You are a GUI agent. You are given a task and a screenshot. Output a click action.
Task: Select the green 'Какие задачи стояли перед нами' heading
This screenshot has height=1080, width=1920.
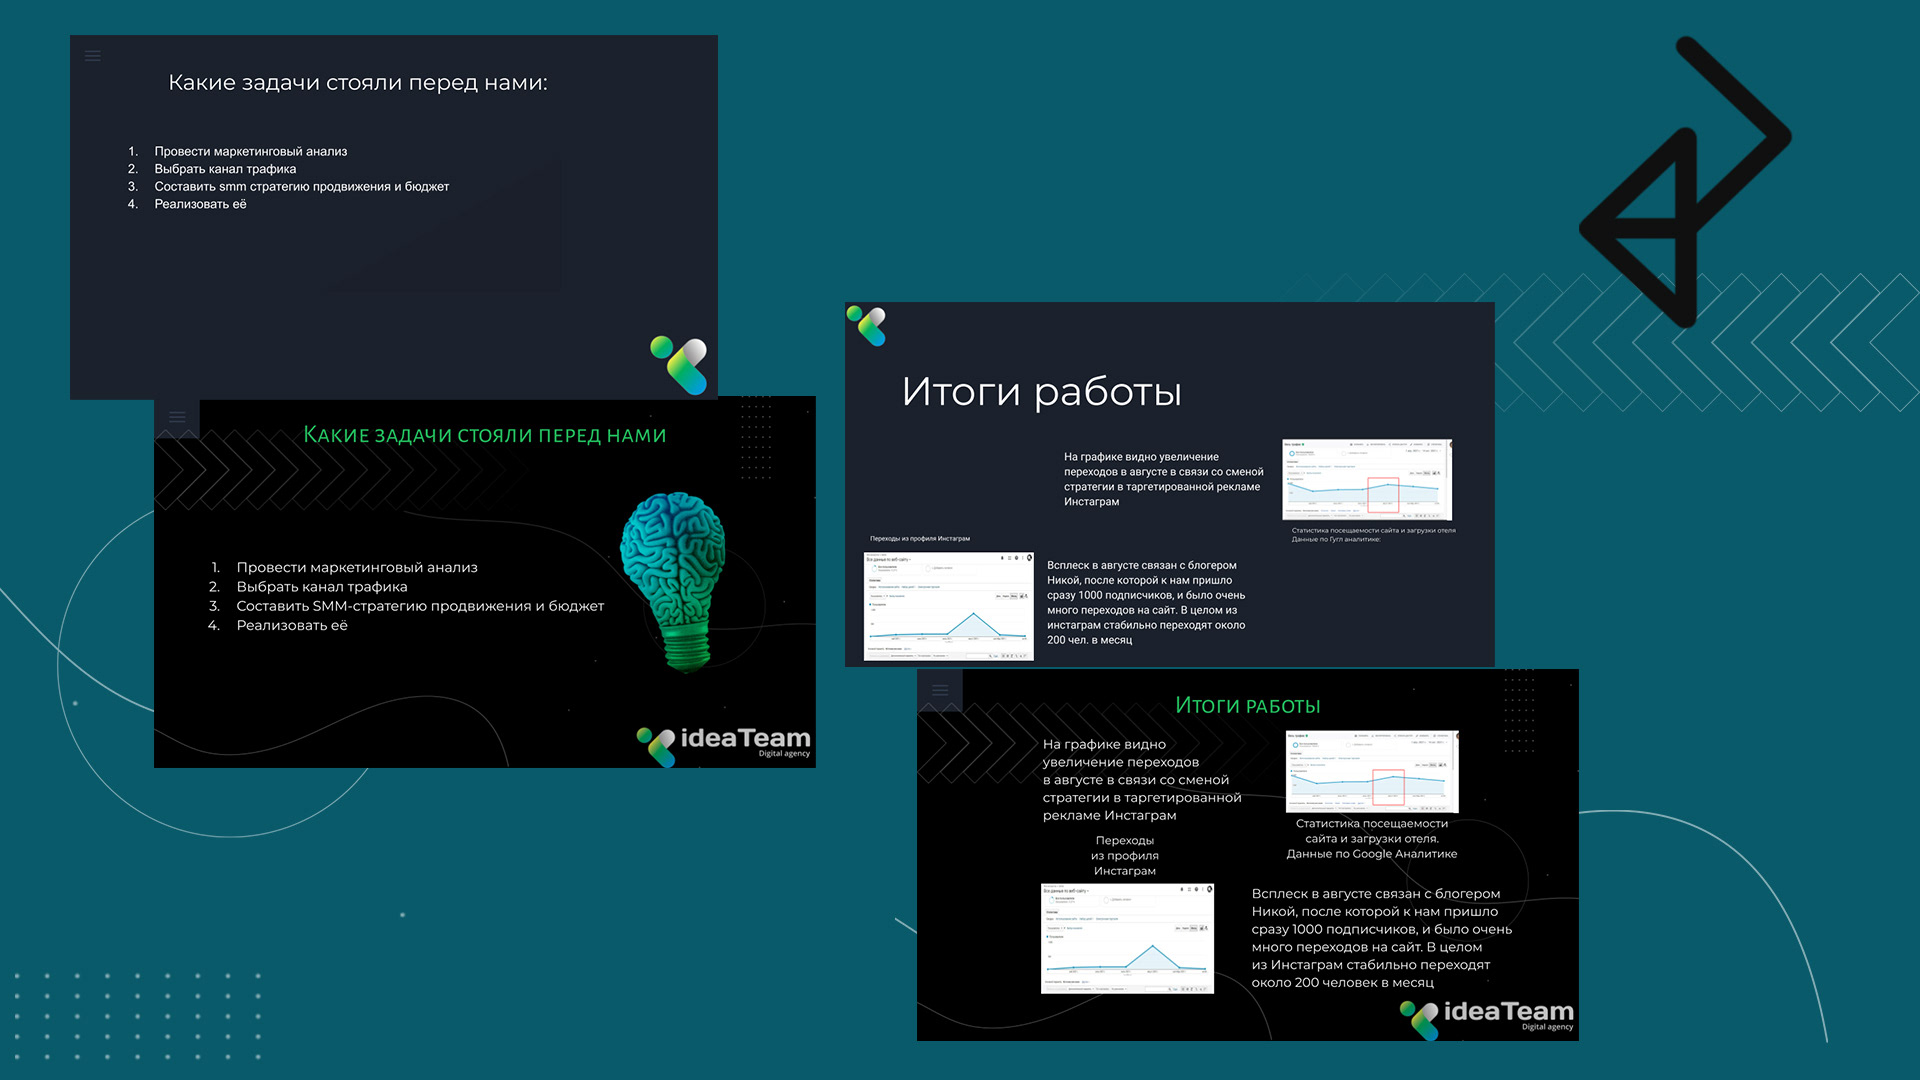point(484,435)
